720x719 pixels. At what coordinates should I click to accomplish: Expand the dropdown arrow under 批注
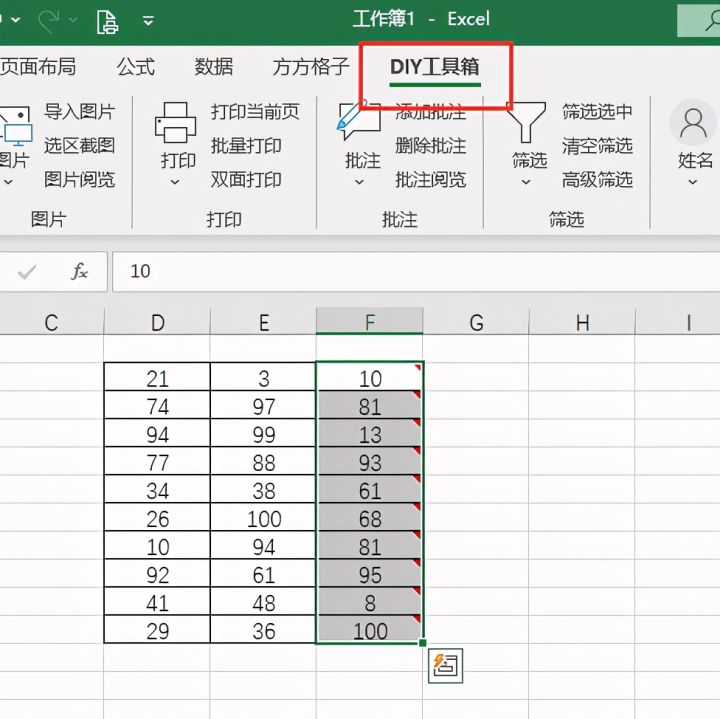point(360,182)
